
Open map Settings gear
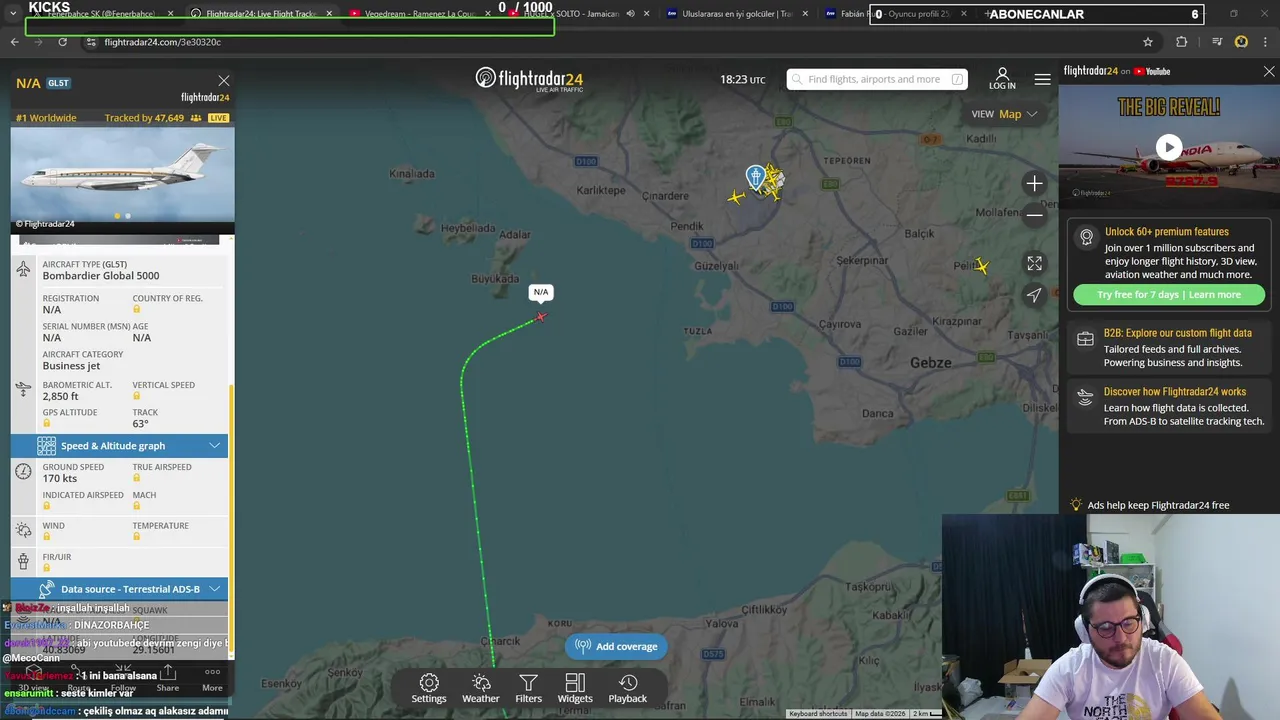click(429, 688)
